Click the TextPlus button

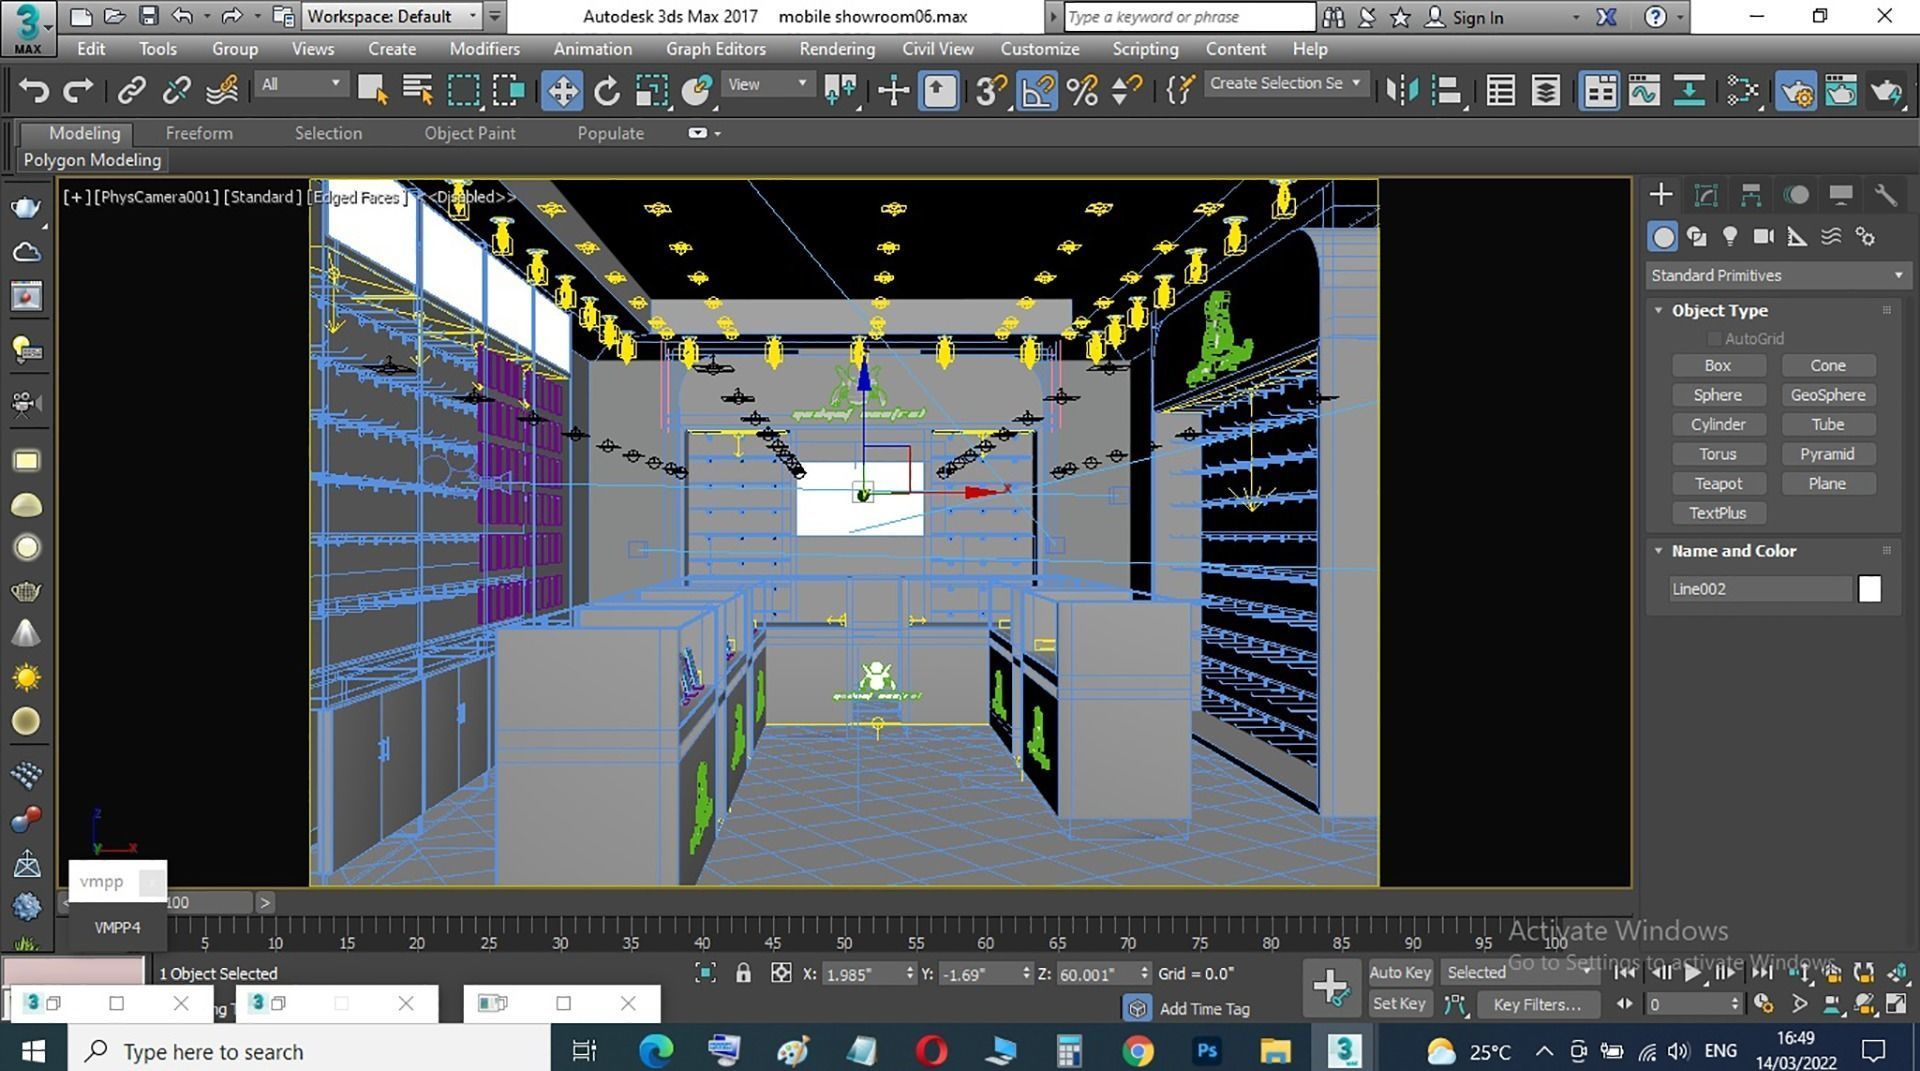[1718, 513]
